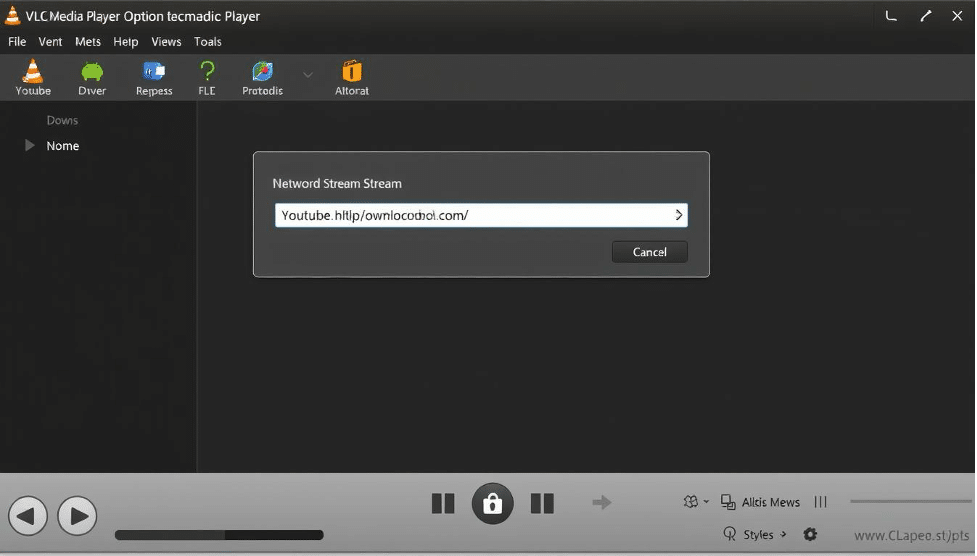Click the pause icon right of lock
Image resolution: width=977 pixels, height=556 pixels.
542,503
